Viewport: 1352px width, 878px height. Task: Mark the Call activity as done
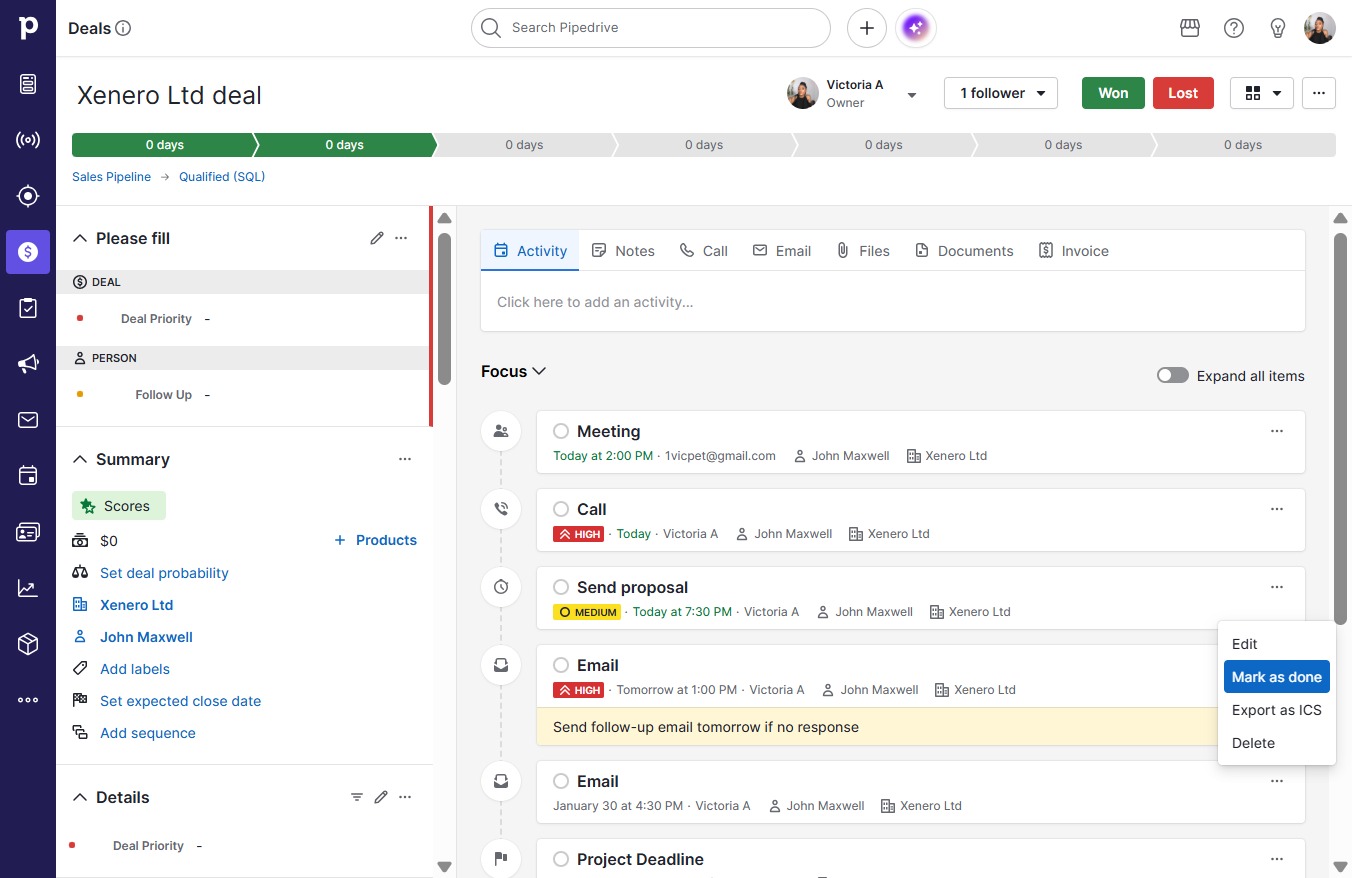tap(561, 509)
